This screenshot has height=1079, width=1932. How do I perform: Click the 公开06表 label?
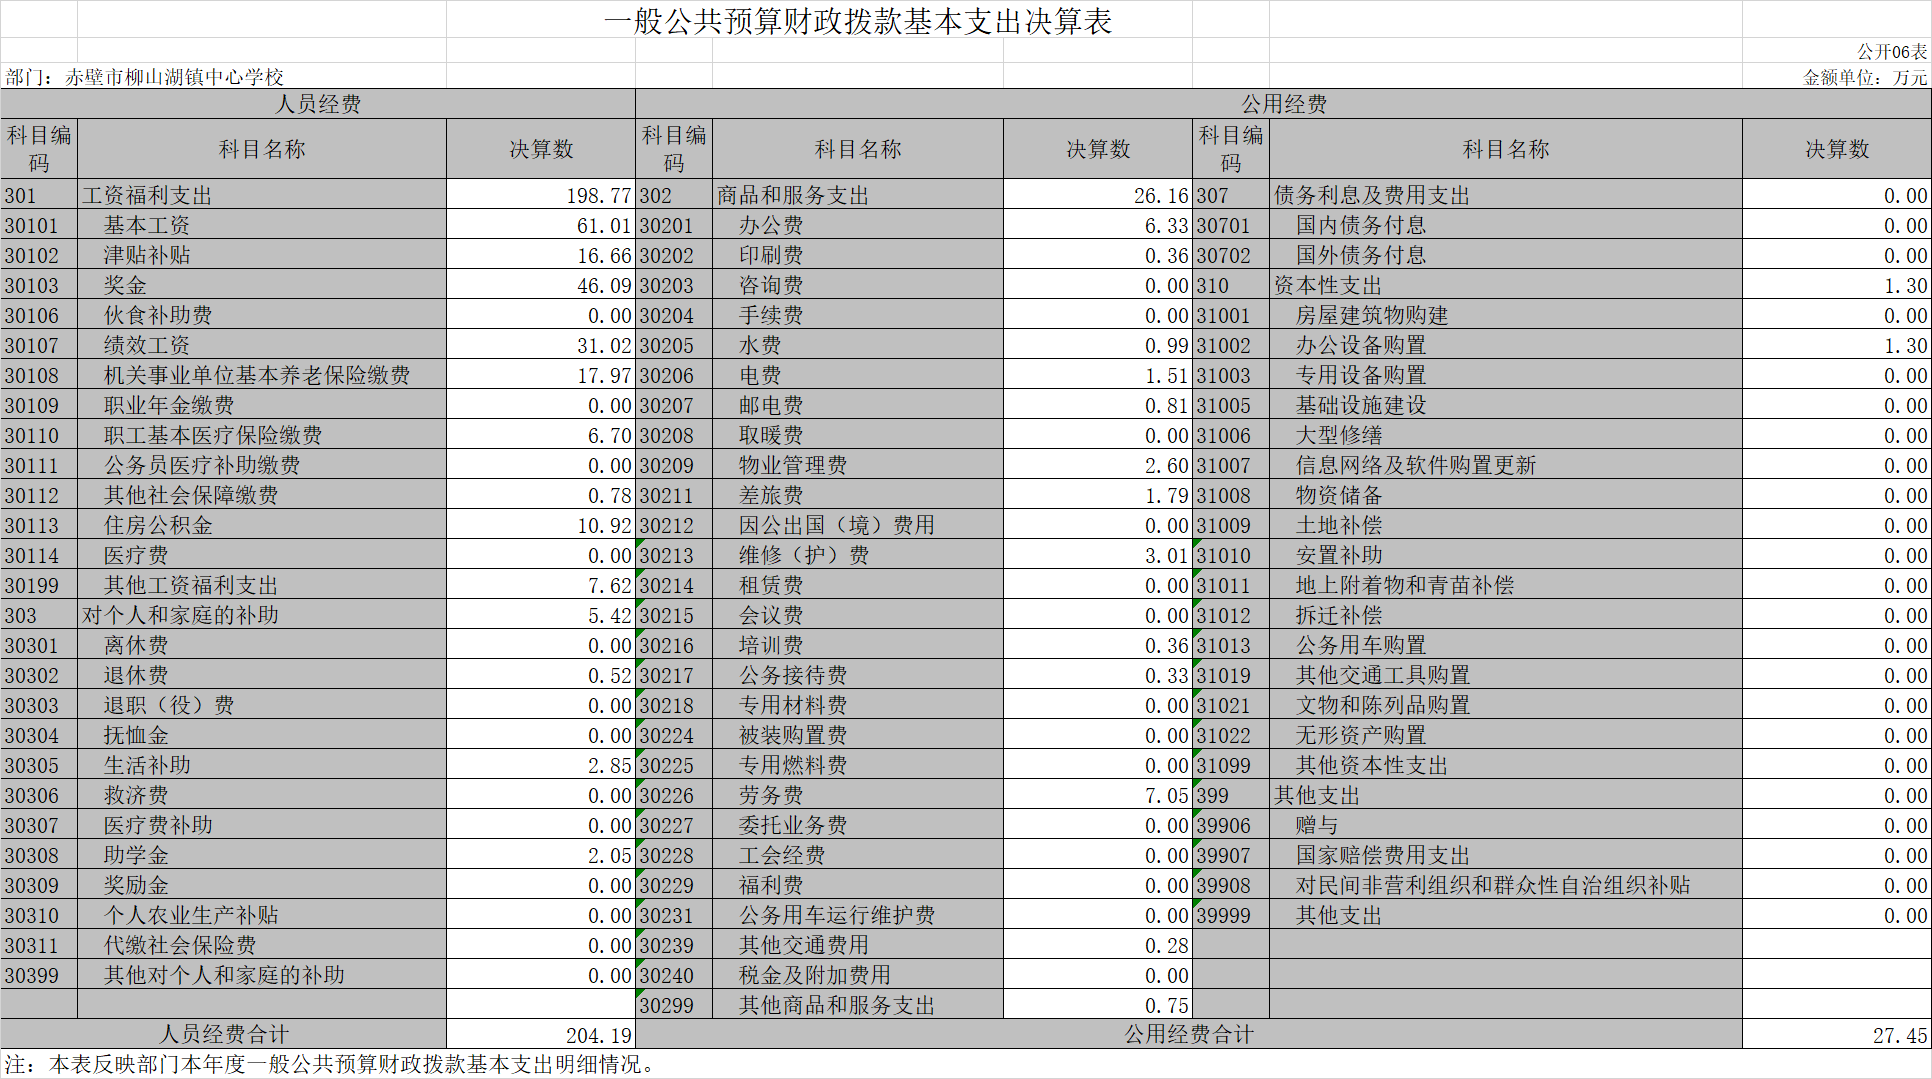(x=1892, y=52)
